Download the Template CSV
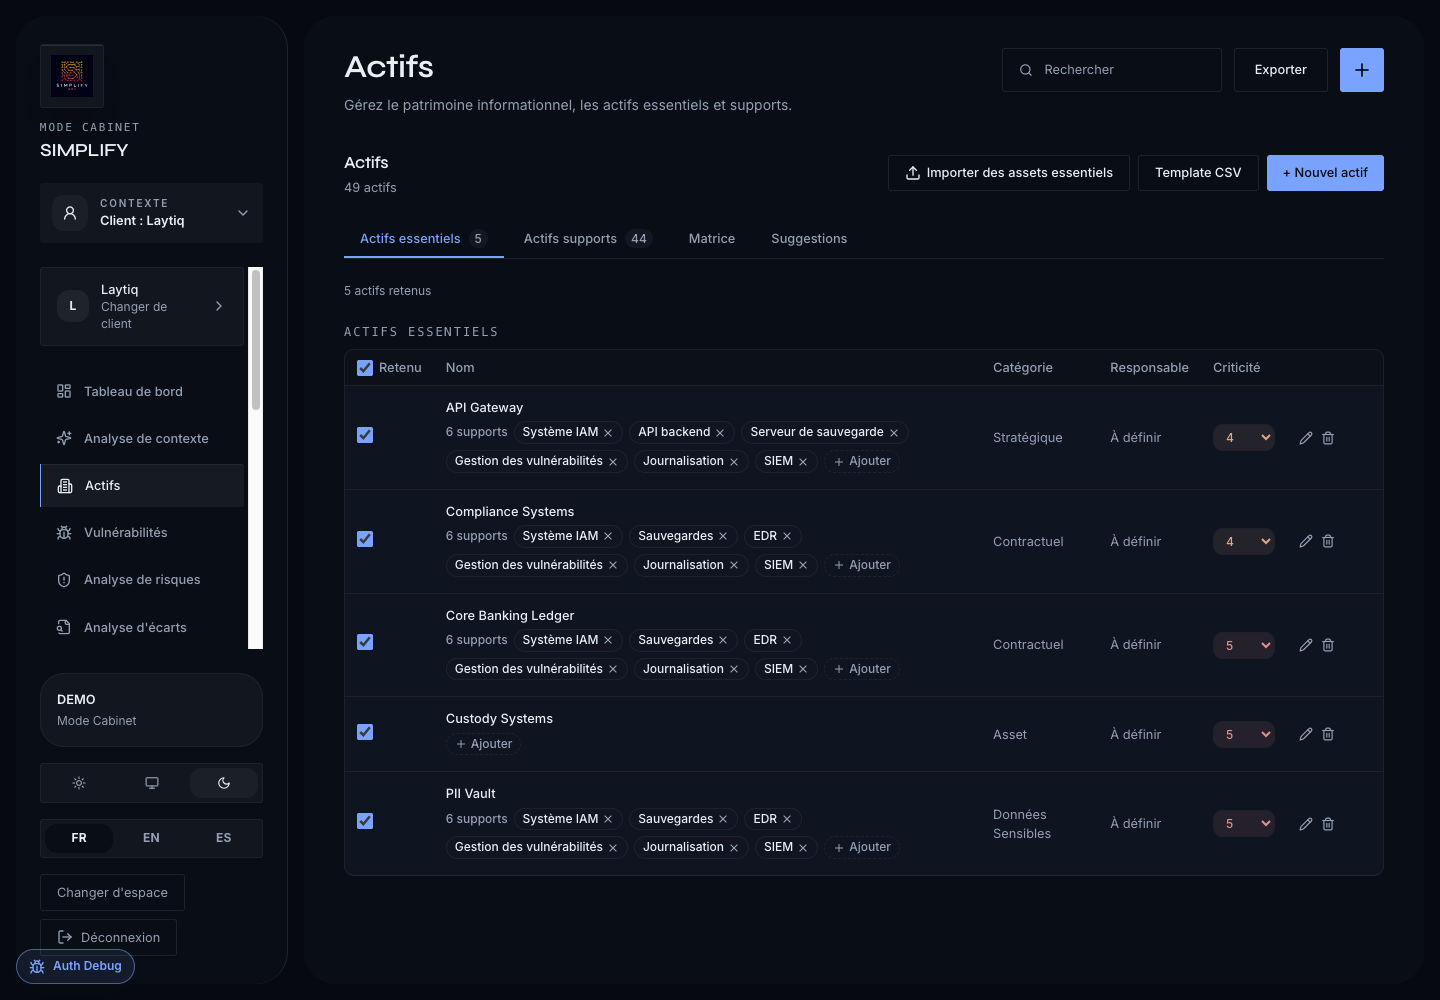The width and height of the screenshot is (1440, 1000). [1198, 173]
